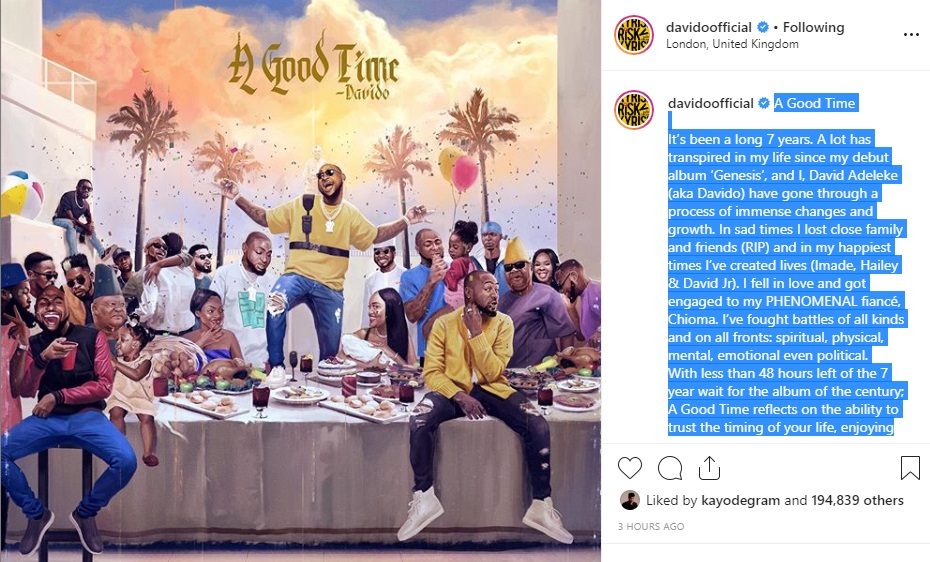930x562 pixels.
Task: Toggle the Following button
Action: pos(813,27)
